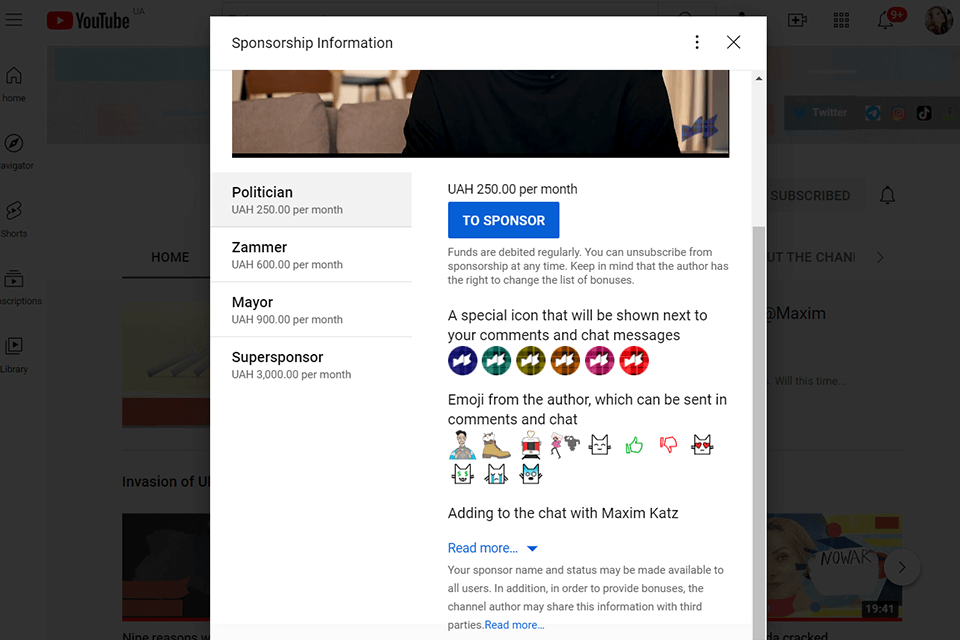The image size is (960, 640).
Task: Click the crying cat emoji
Action: [497, 474]
